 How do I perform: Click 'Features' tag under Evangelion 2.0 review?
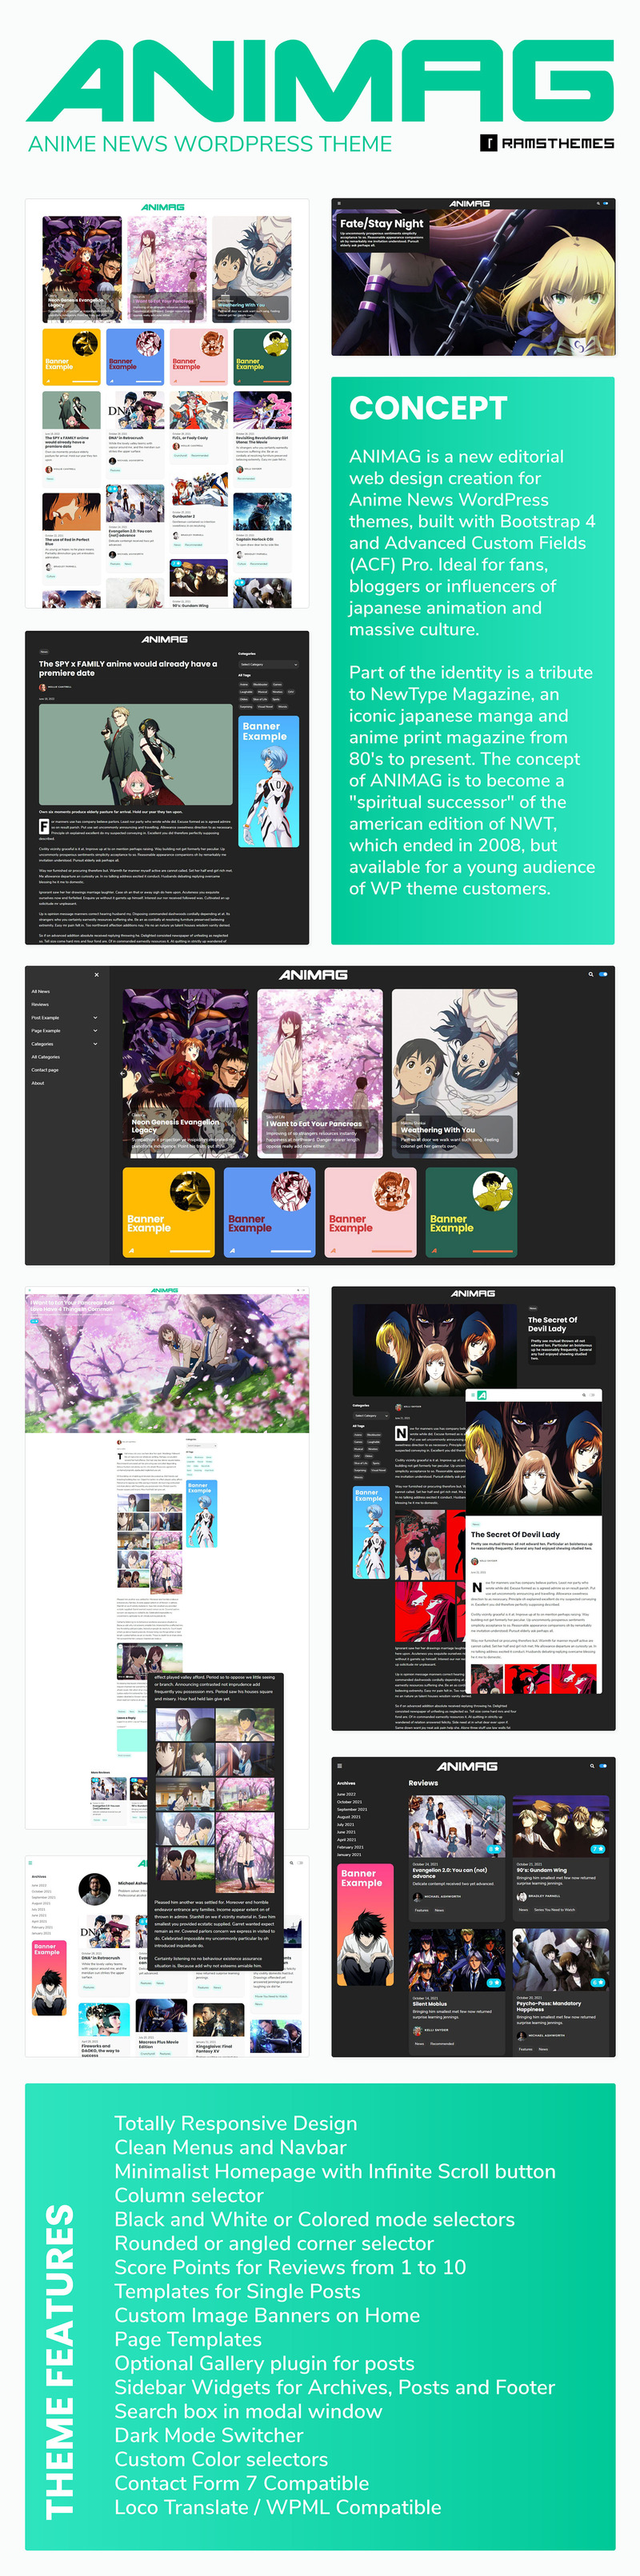[422, 1909]
